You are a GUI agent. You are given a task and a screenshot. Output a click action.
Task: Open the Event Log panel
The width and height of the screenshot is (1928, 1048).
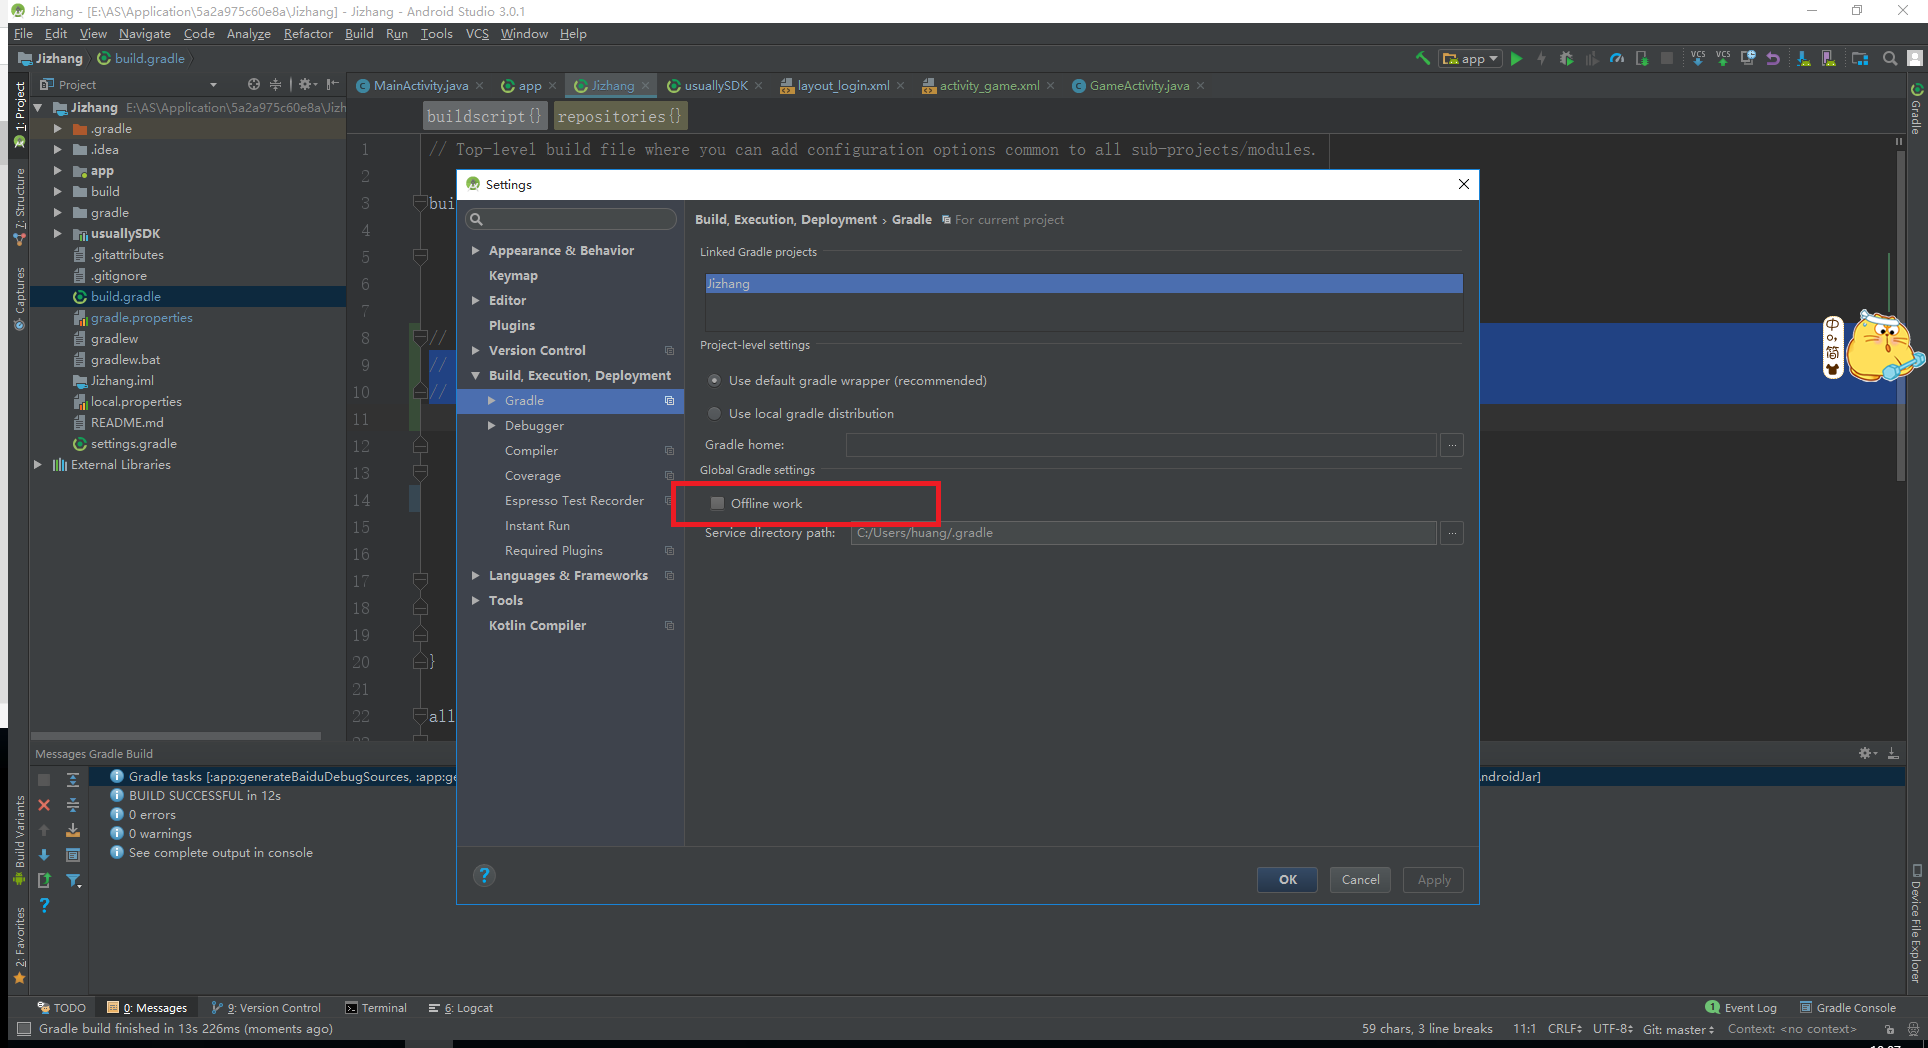pyautogui.click(x=1748, y=1007)
